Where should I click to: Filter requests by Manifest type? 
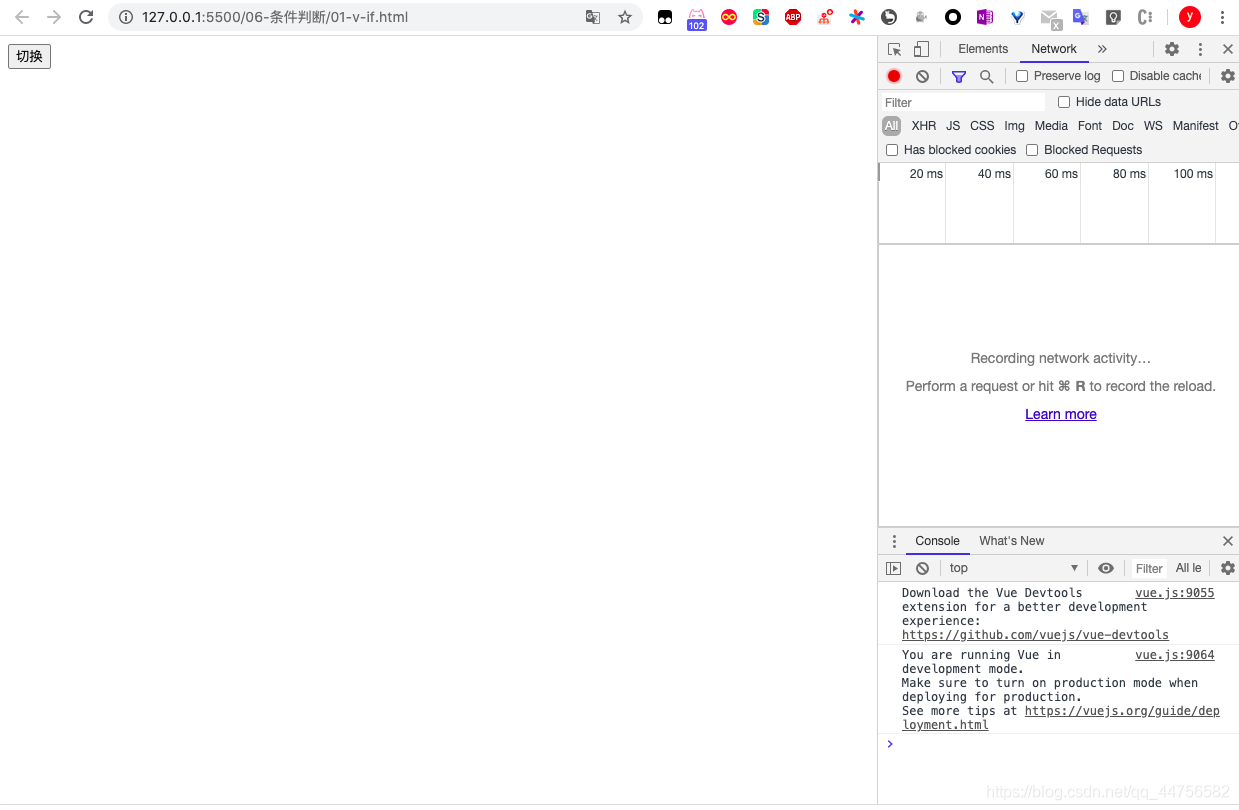click(1195, 126)
